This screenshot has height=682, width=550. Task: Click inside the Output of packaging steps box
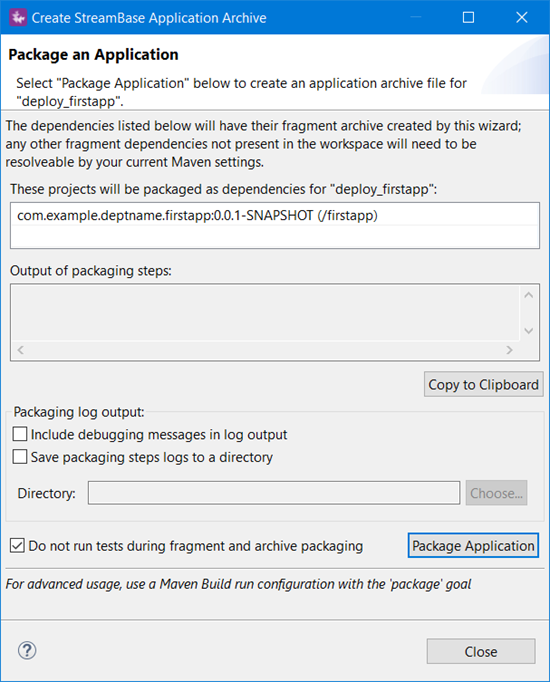[265, 313]
